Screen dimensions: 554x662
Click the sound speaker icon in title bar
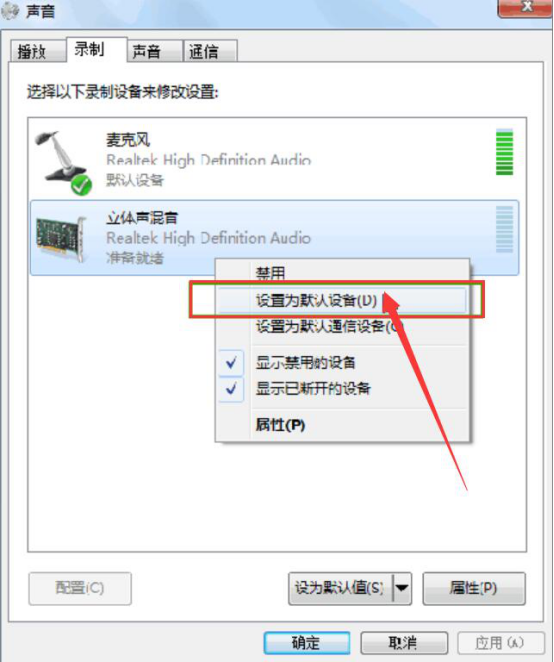[x=10, y=11]
